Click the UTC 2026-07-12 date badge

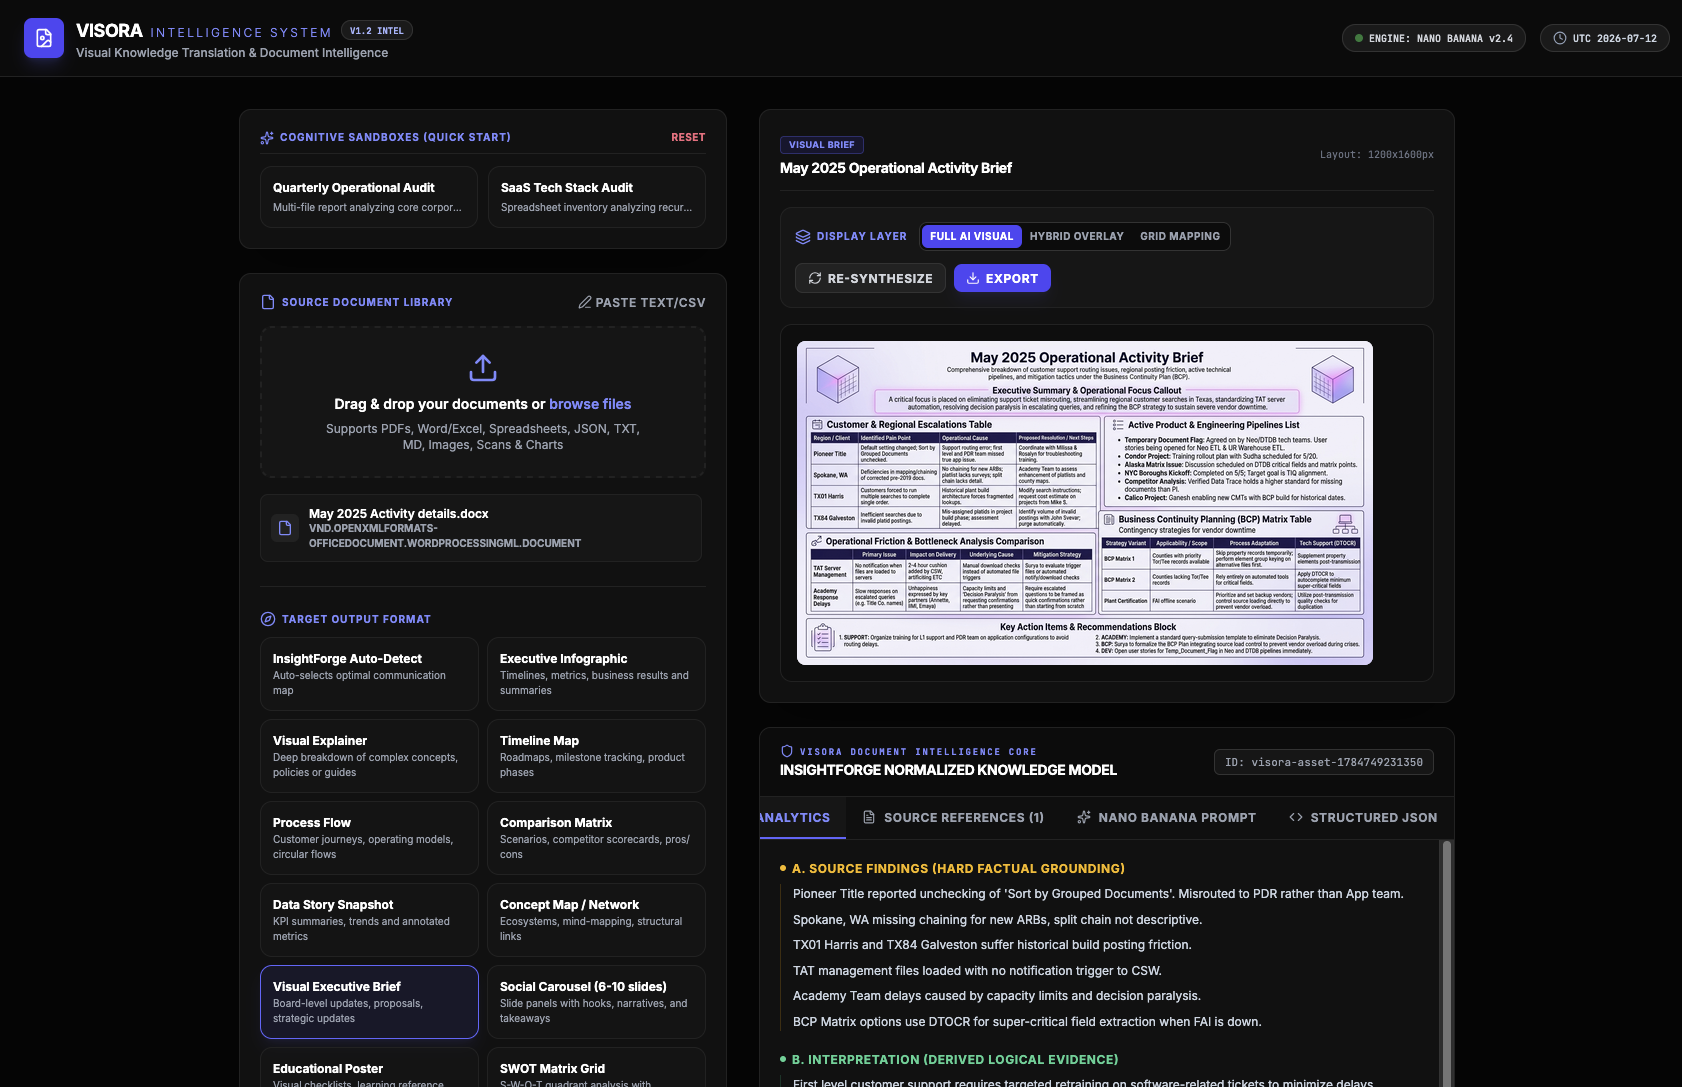pos(1605,38)
